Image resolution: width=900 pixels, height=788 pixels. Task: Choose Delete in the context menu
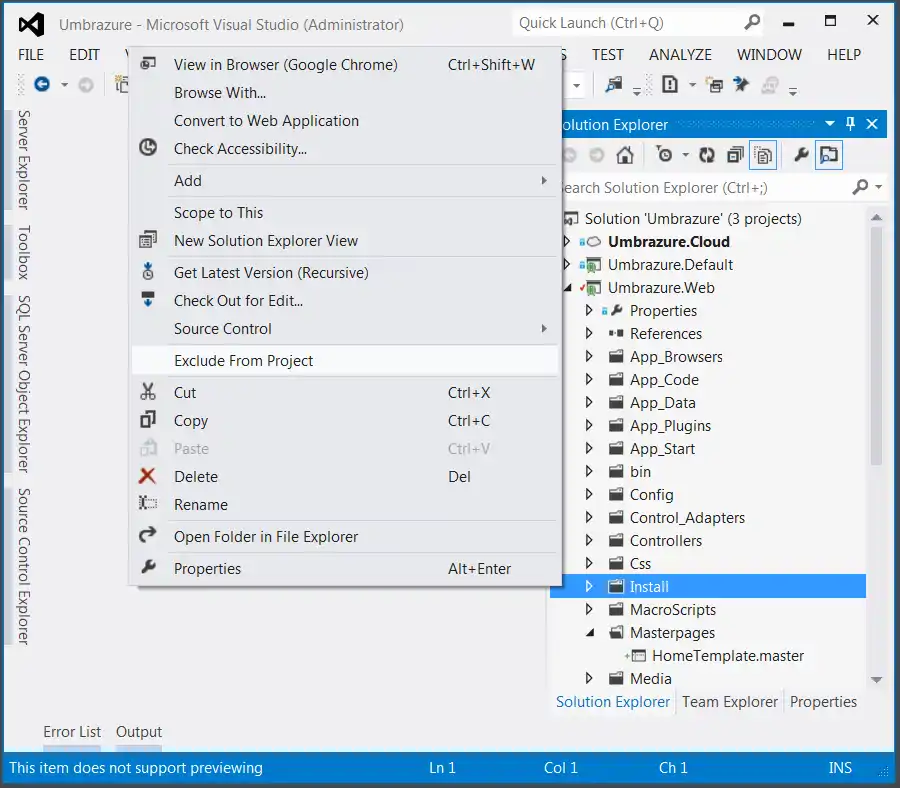[x=345, y=477]
